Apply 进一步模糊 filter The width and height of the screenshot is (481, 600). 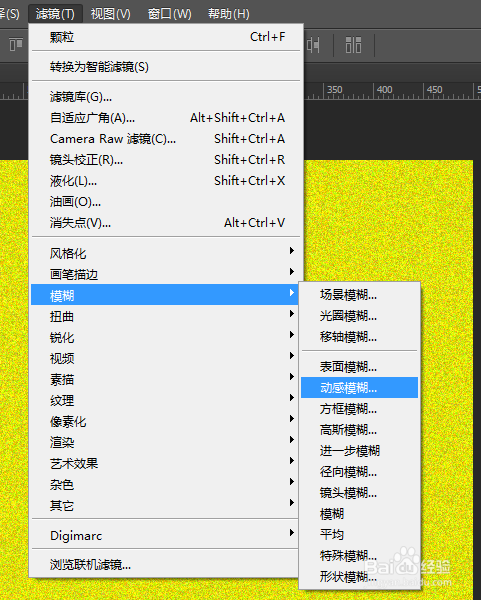point(359,450)
